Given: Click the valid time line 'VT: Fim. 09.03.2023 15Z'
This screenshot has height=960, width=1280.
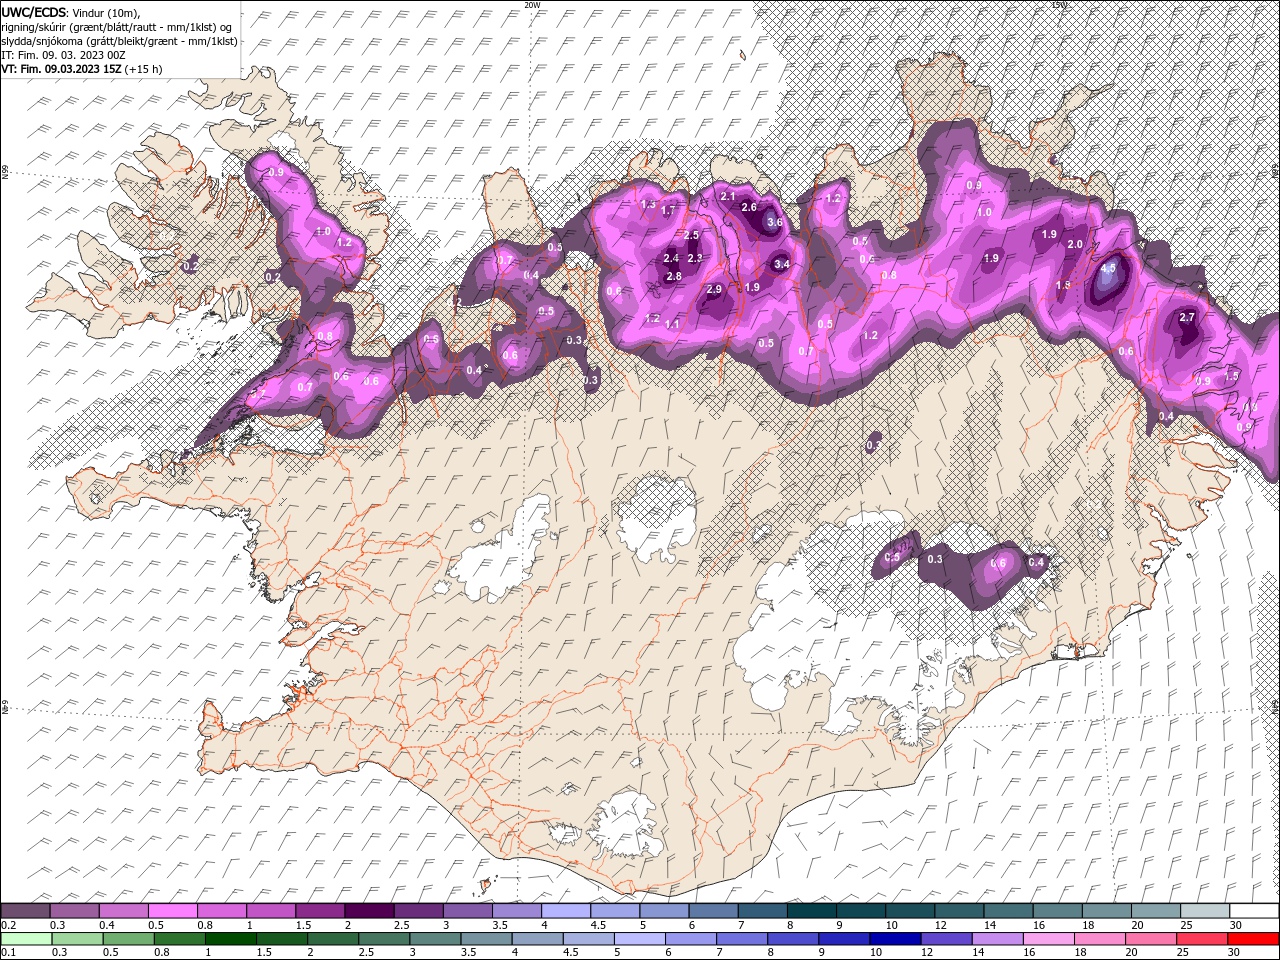Looking at the screenshot, I should (x=62, y=69).
